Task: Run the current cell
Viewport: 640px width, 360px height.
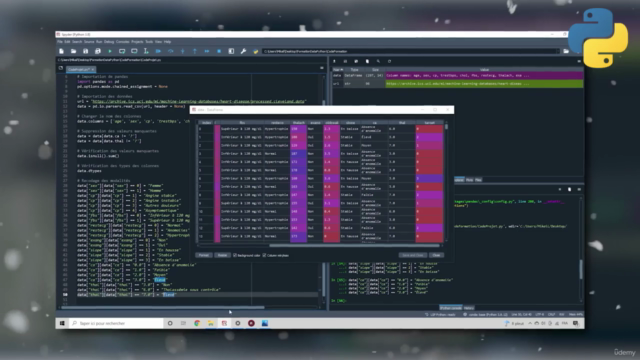Action: pos(122,51)
